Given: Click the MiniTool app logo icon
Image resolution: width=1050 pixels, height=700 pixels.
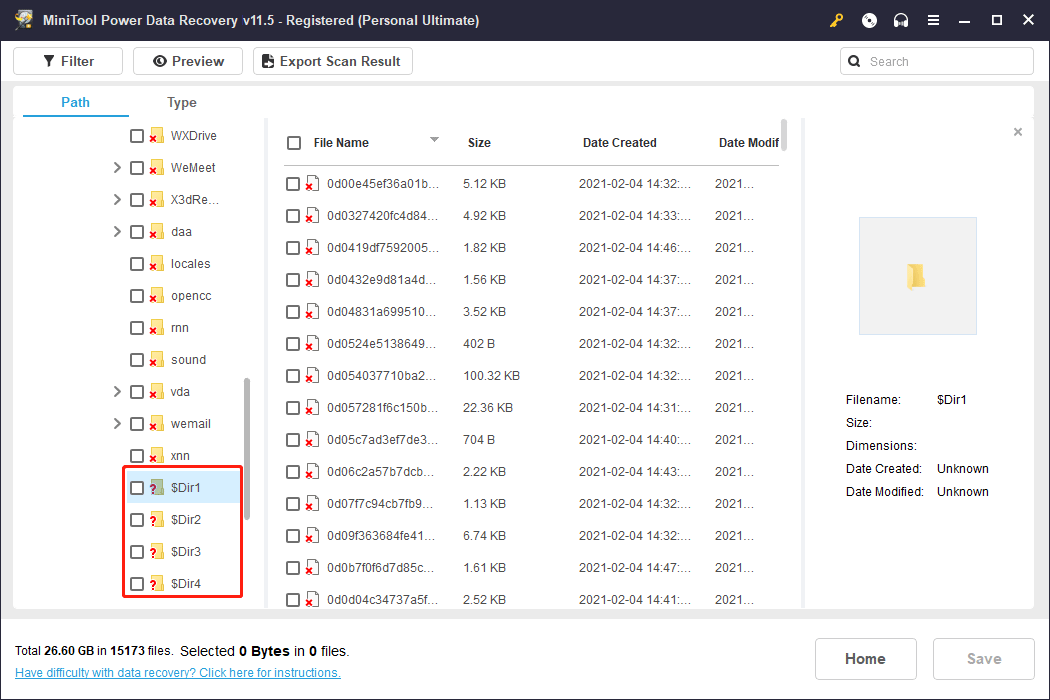Looking at the screenshot, I should pyautogui.click(x=24, y=19).
